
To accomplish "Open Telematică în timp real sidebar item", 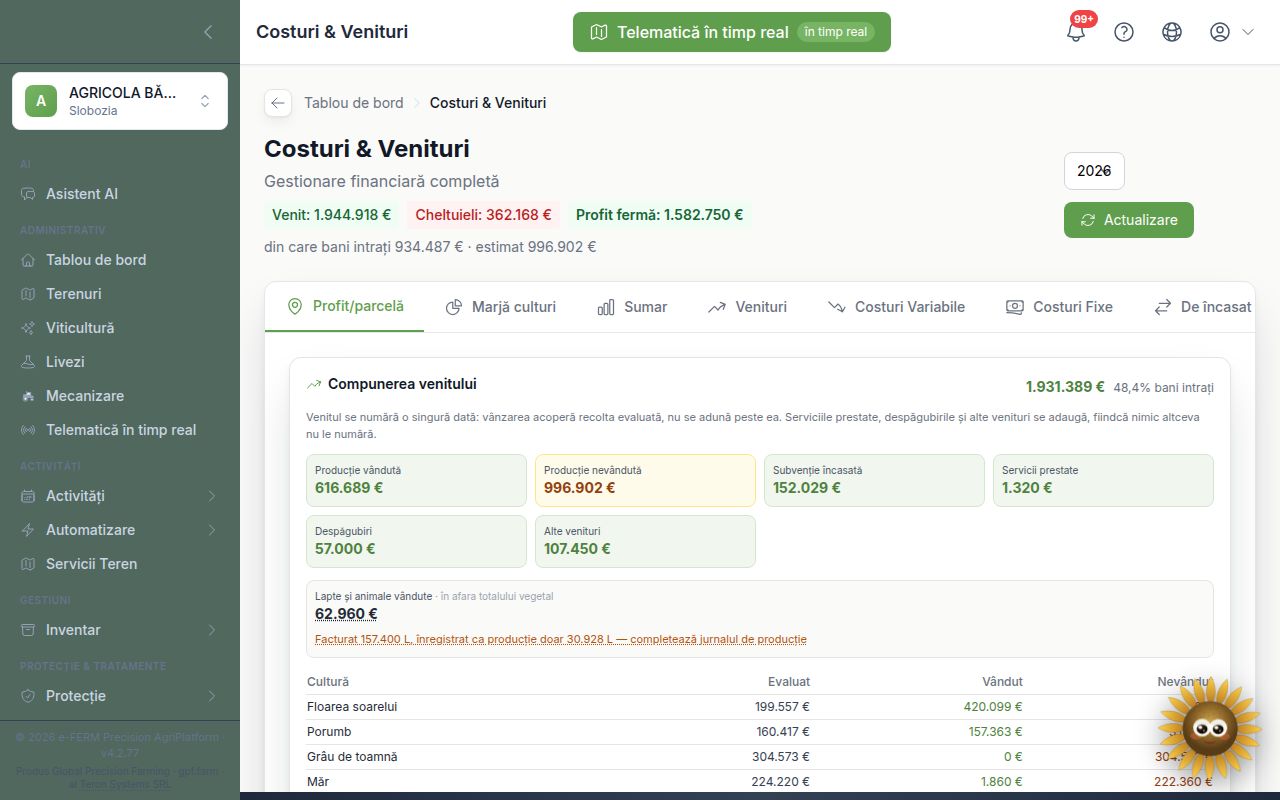I will point(120,430).
